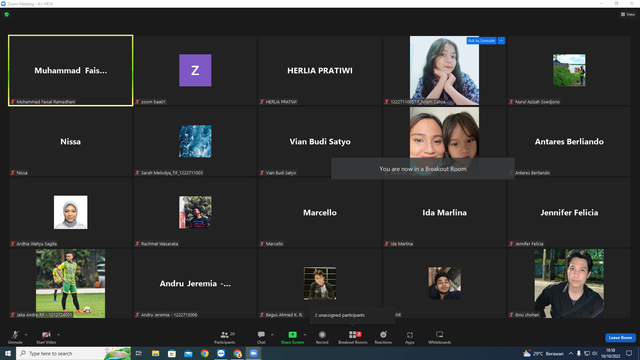
Task: Click 'Sarah Melodya_TIF_1222711003' name label
Action: point(171,173)
